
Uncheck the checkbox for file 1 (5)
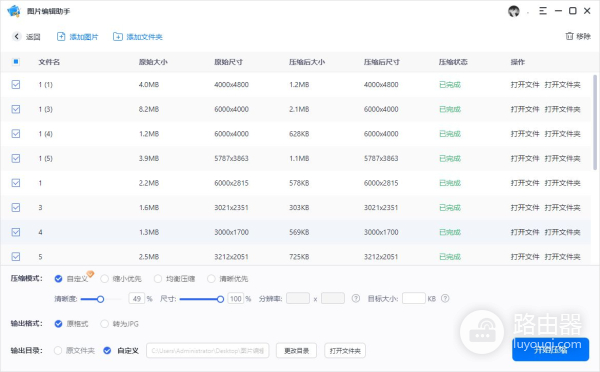(x=16, y=158)
